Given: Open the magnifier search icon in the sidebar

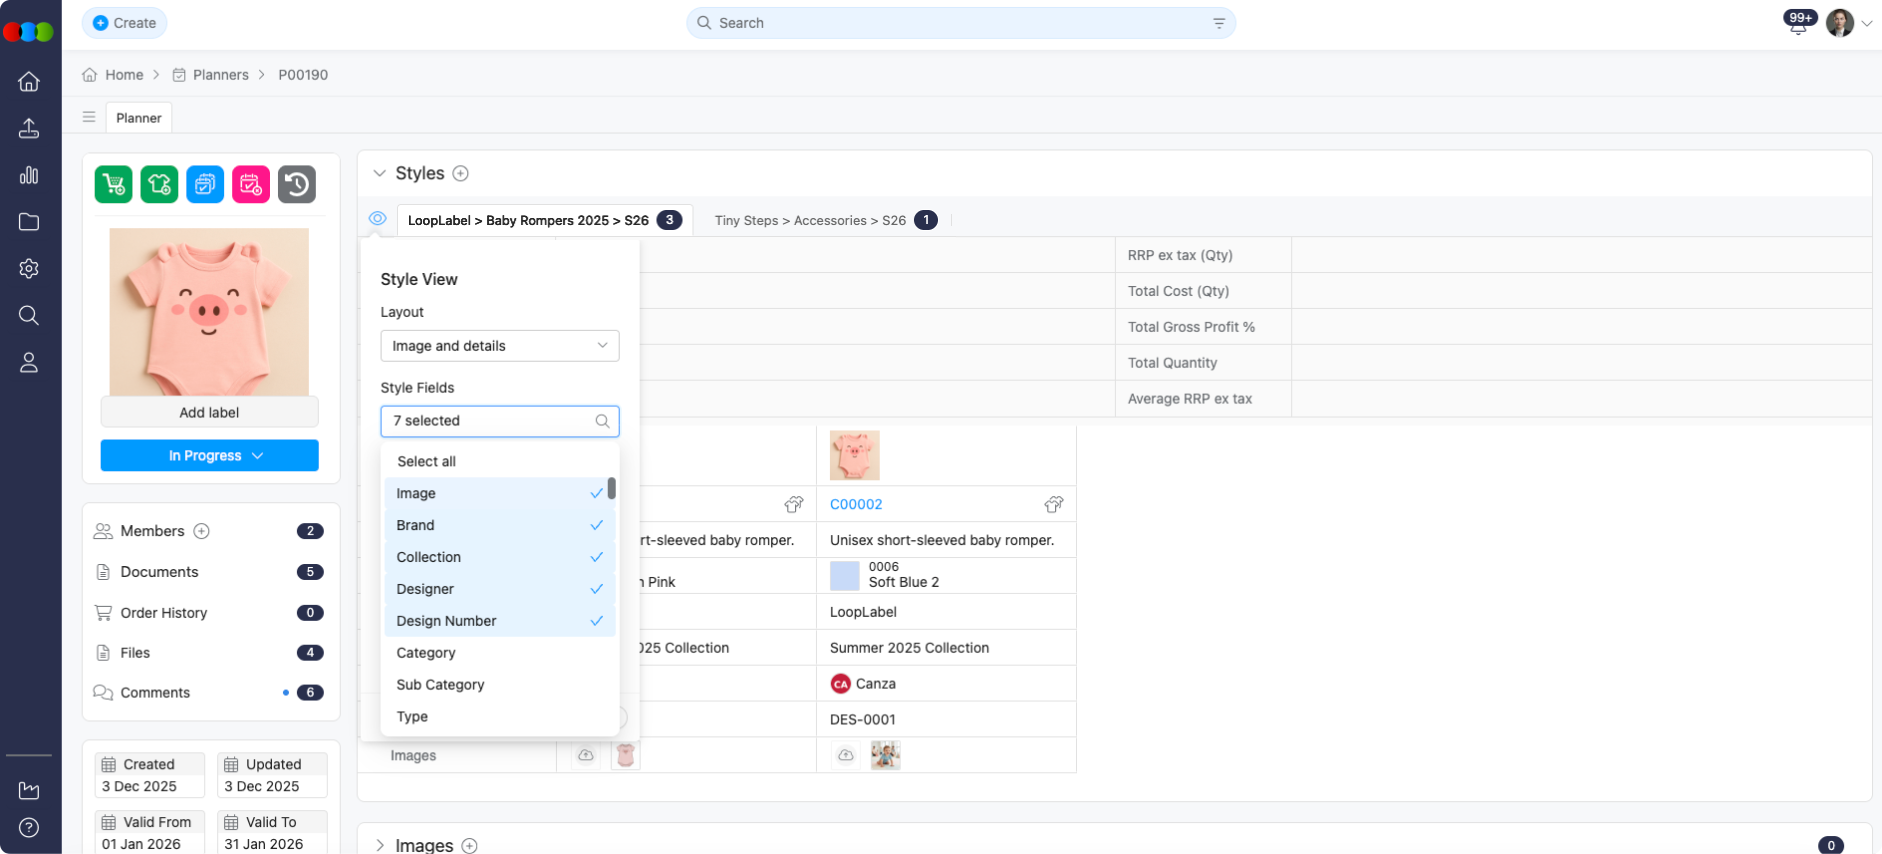Looking at the screenshot, I should coord(29,316).
